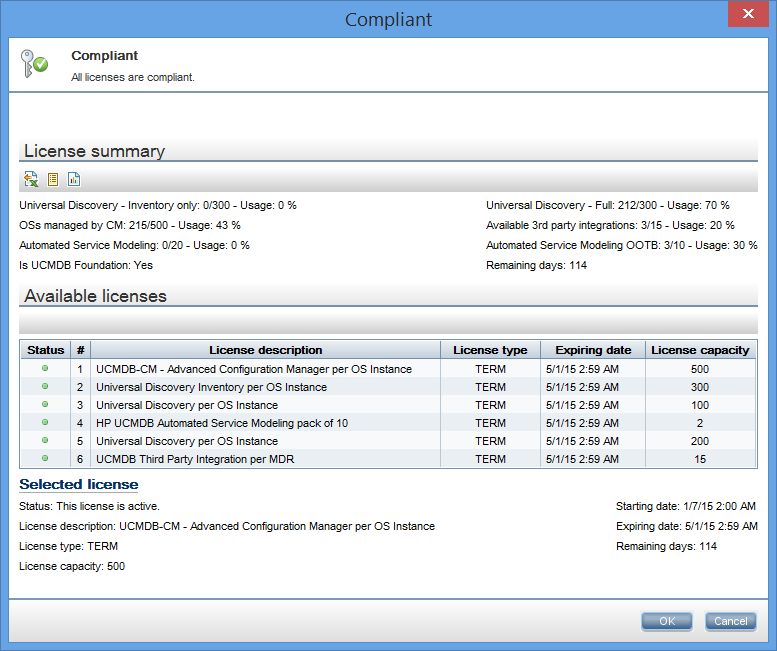Image resolution: width=777 pixels, height=651 pixels.
Task: Click the Starting date 1/7/15 text
Action: (686, 506)
